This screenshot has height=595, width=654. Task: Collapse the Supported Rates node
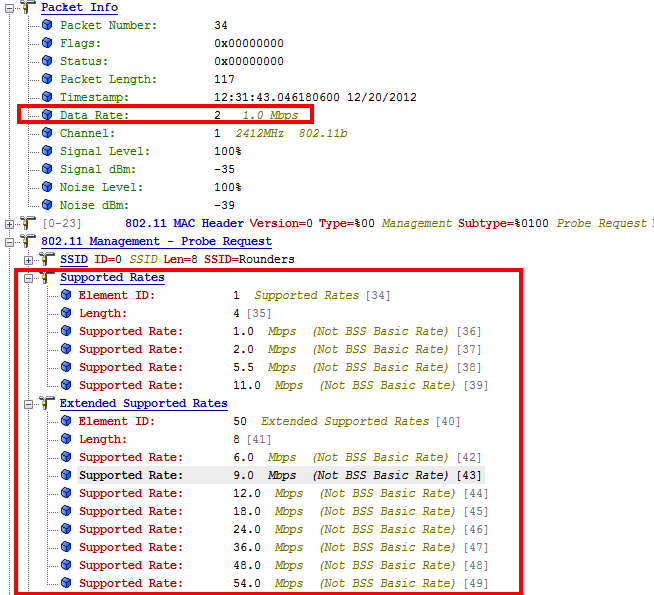[x=28, y=279]
